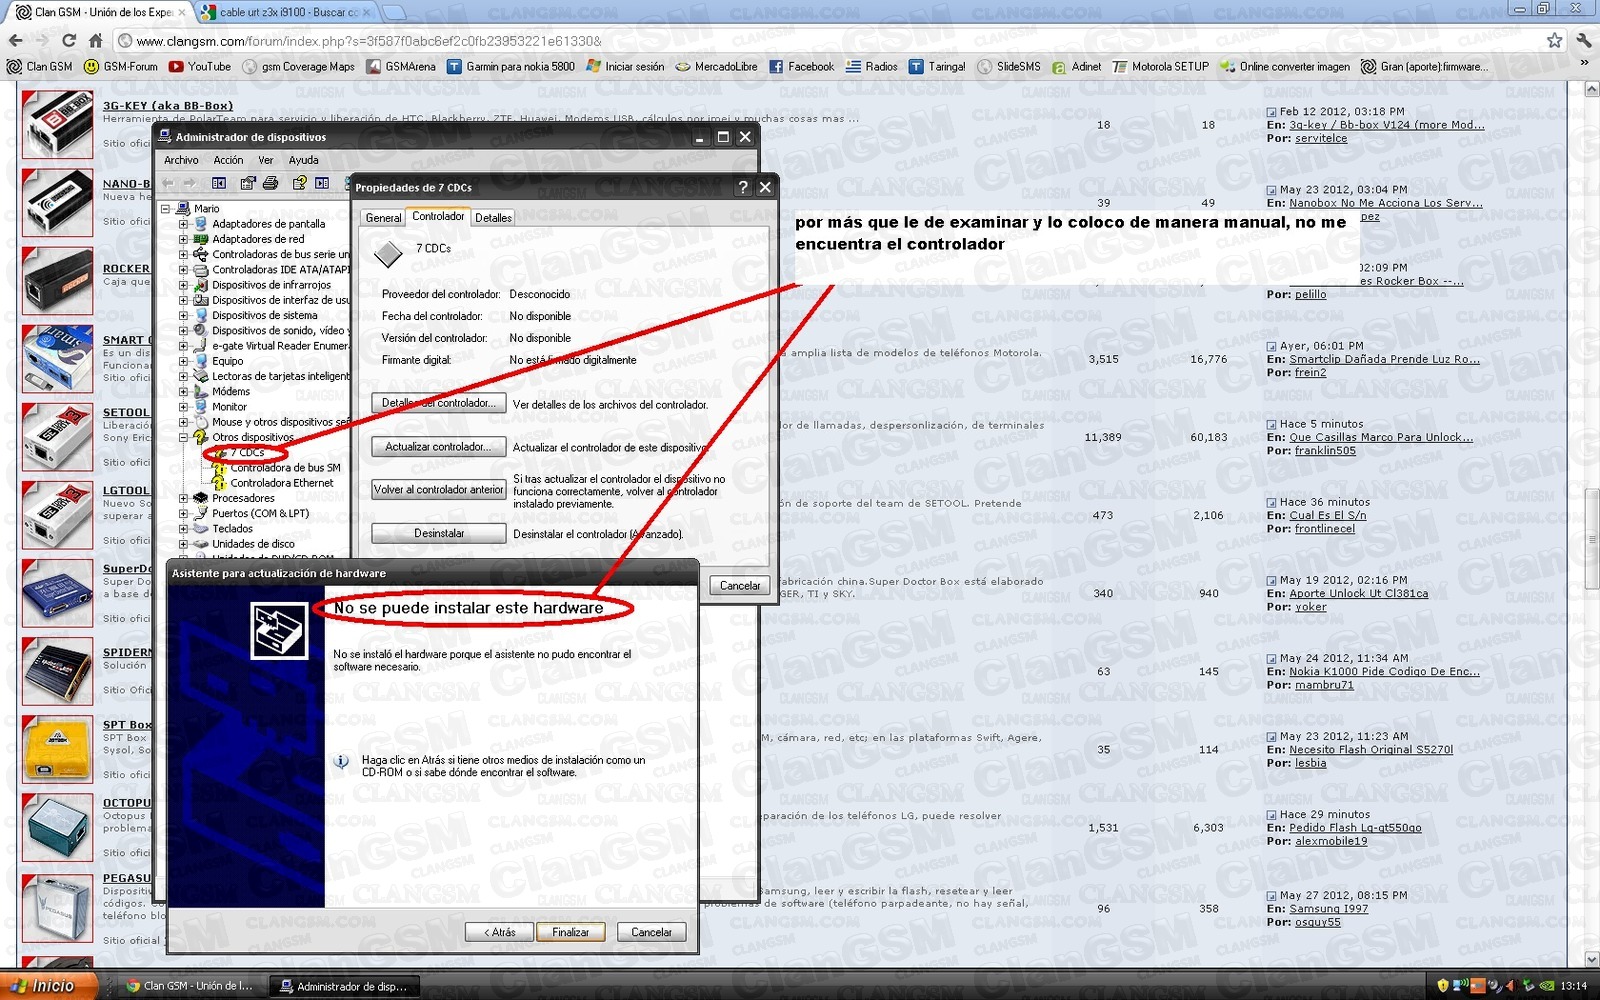Screen dimensions: 1600x1000
Task: Open the GSMArena bookmark
Action: point(401,67)
